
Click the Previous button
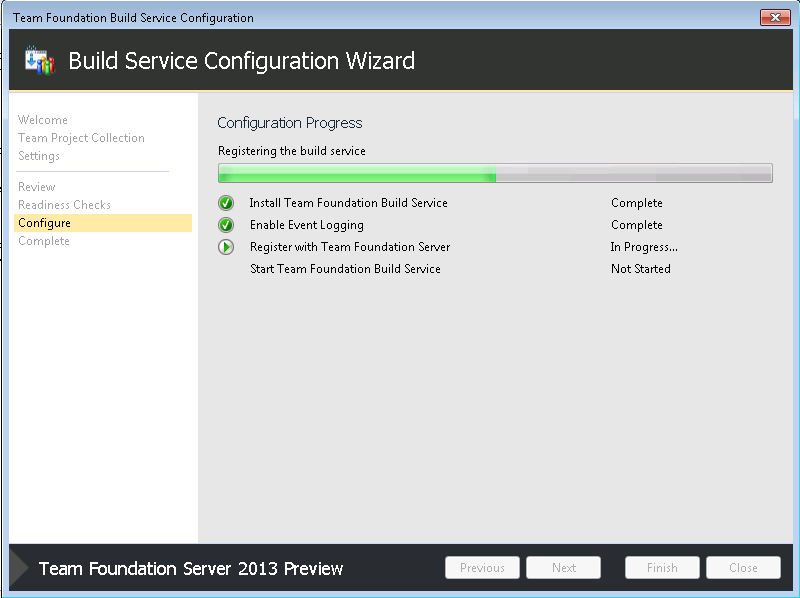coord(482,567)
